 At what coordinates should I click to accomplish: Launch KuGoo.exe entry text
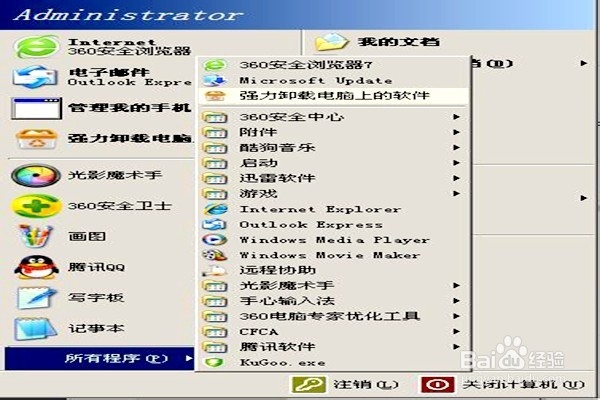pyautogui.click(x=282, y=362)
